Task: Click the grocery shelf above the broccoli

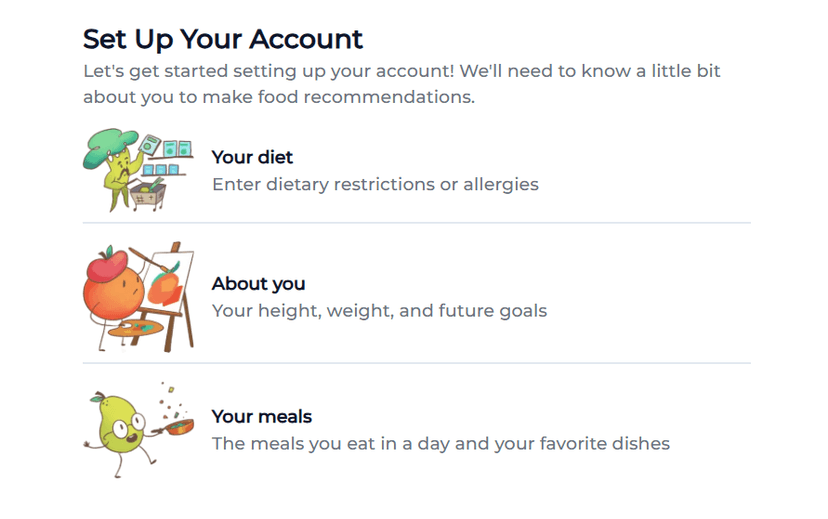Action: coord(167,149)
